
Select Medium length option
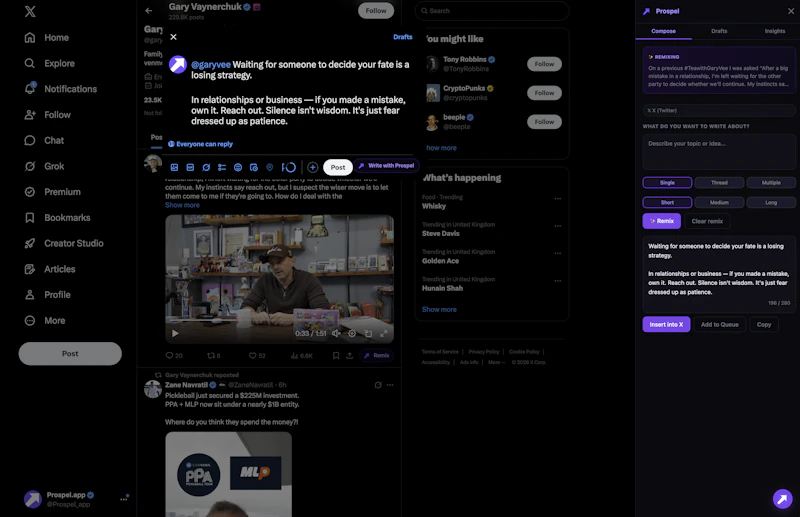coord(719,203)
